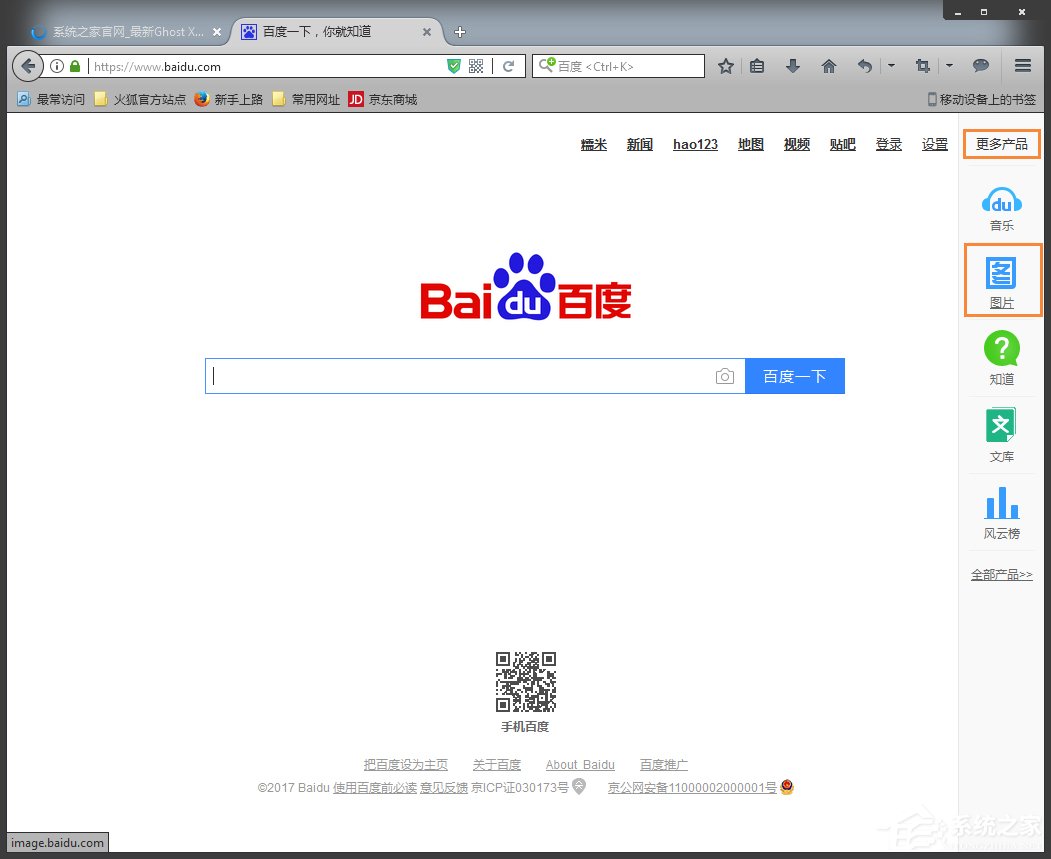This screenshot has width=1051, height=859.
Task: Open image search via camera icon
Action: click(x=724, y=375)
